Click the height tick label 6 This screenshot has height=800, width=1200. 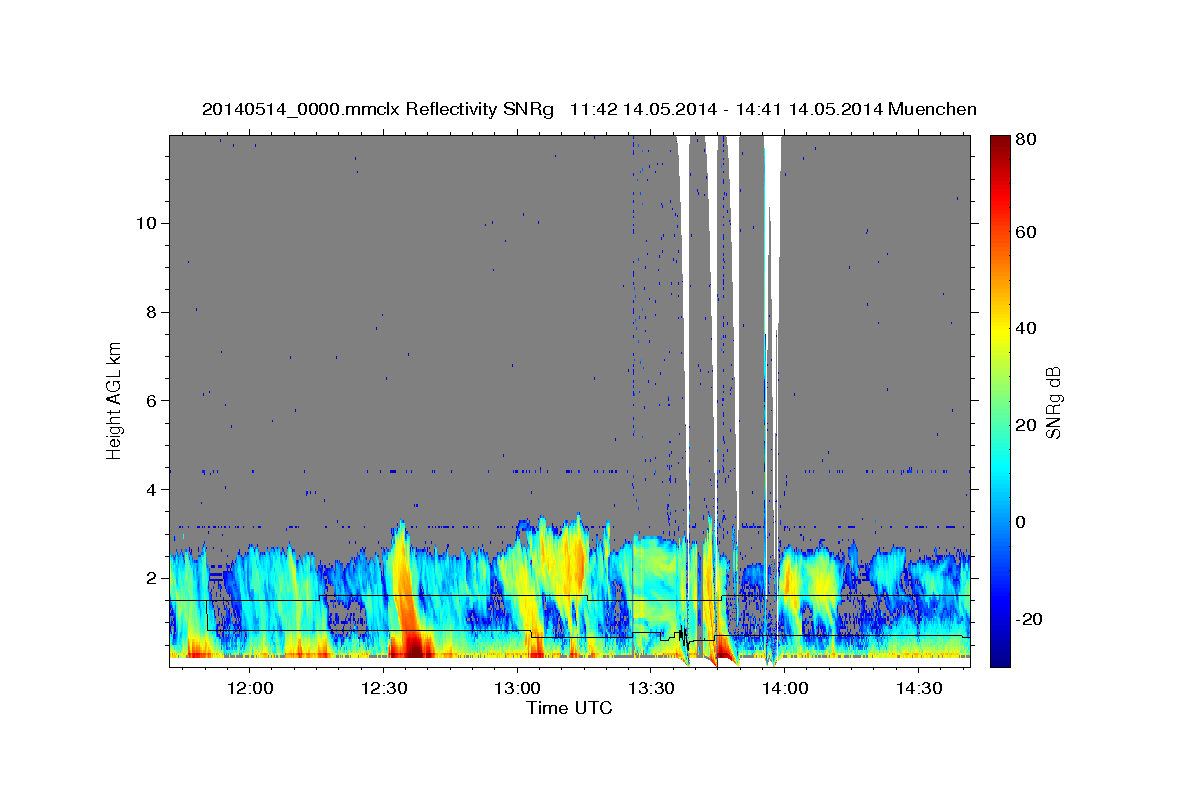pyautogui.click(x=150, y=400)
